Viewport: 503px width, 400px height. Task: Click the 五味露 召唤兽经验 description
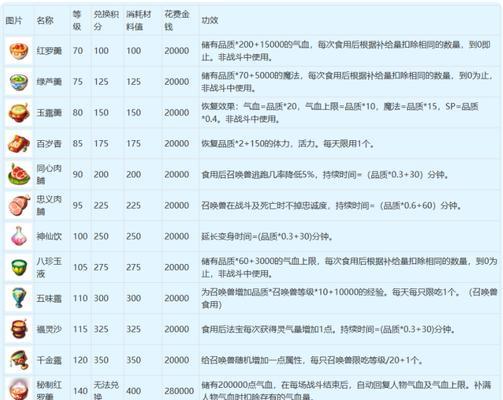(x=349, y=298)
